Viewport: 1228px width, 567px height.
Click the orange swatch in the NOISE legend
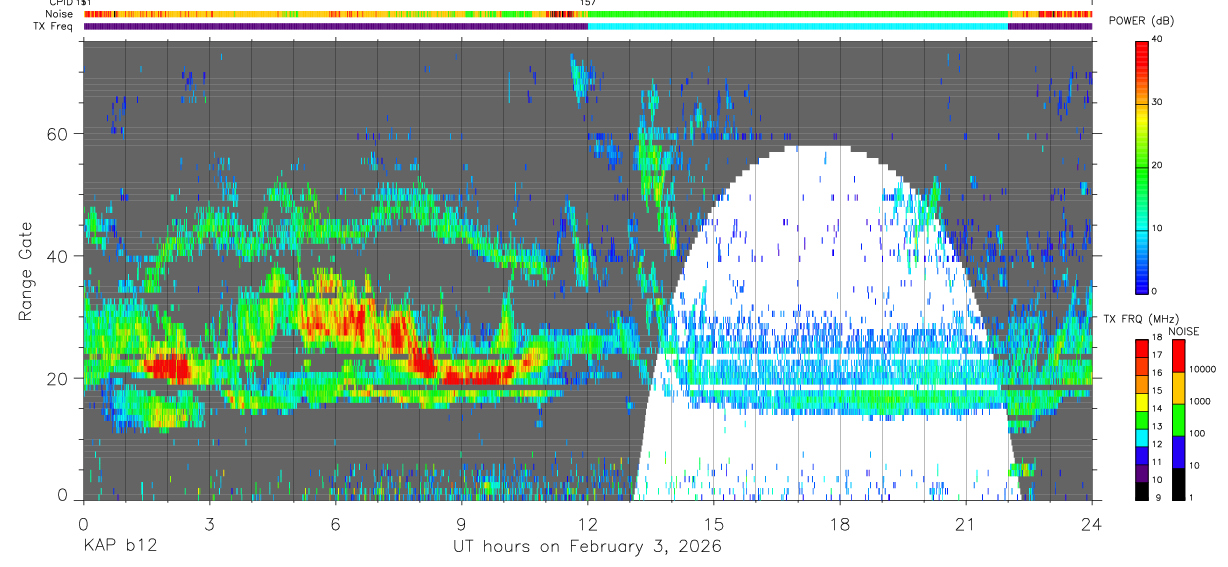pos(1177,387)
